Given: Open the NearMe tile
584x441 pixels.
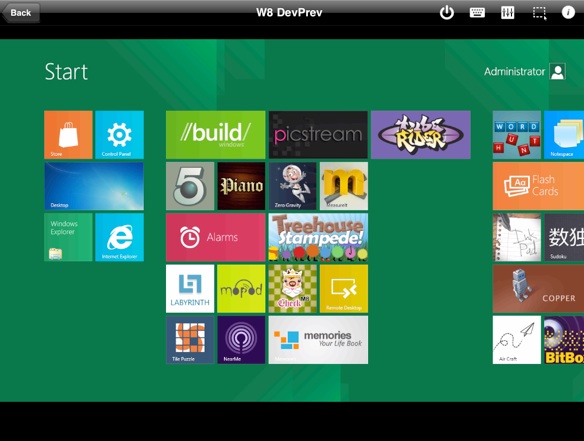Looking at the screenshot, I should pos(241,340).
